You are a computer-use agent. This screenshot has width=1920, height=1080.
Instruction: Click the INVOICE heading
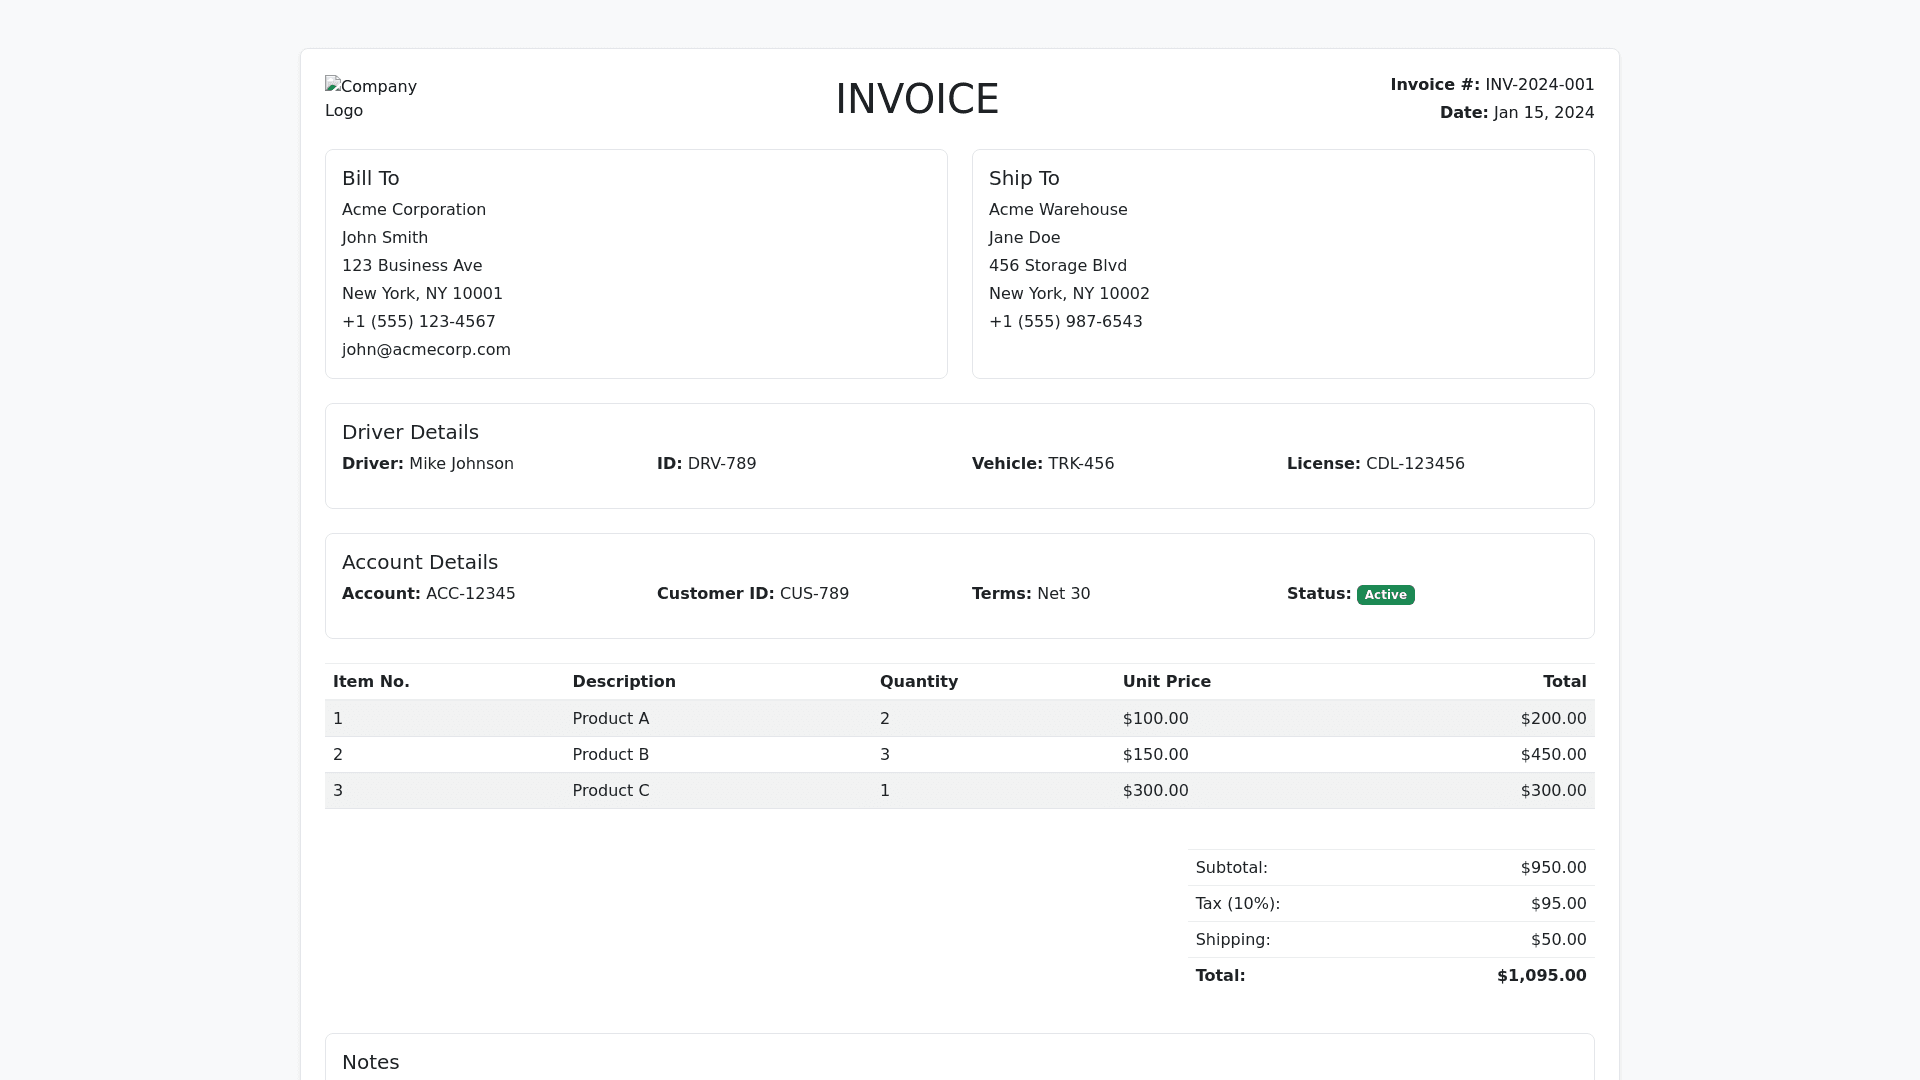pyautogui.click(x=916, y=99)
